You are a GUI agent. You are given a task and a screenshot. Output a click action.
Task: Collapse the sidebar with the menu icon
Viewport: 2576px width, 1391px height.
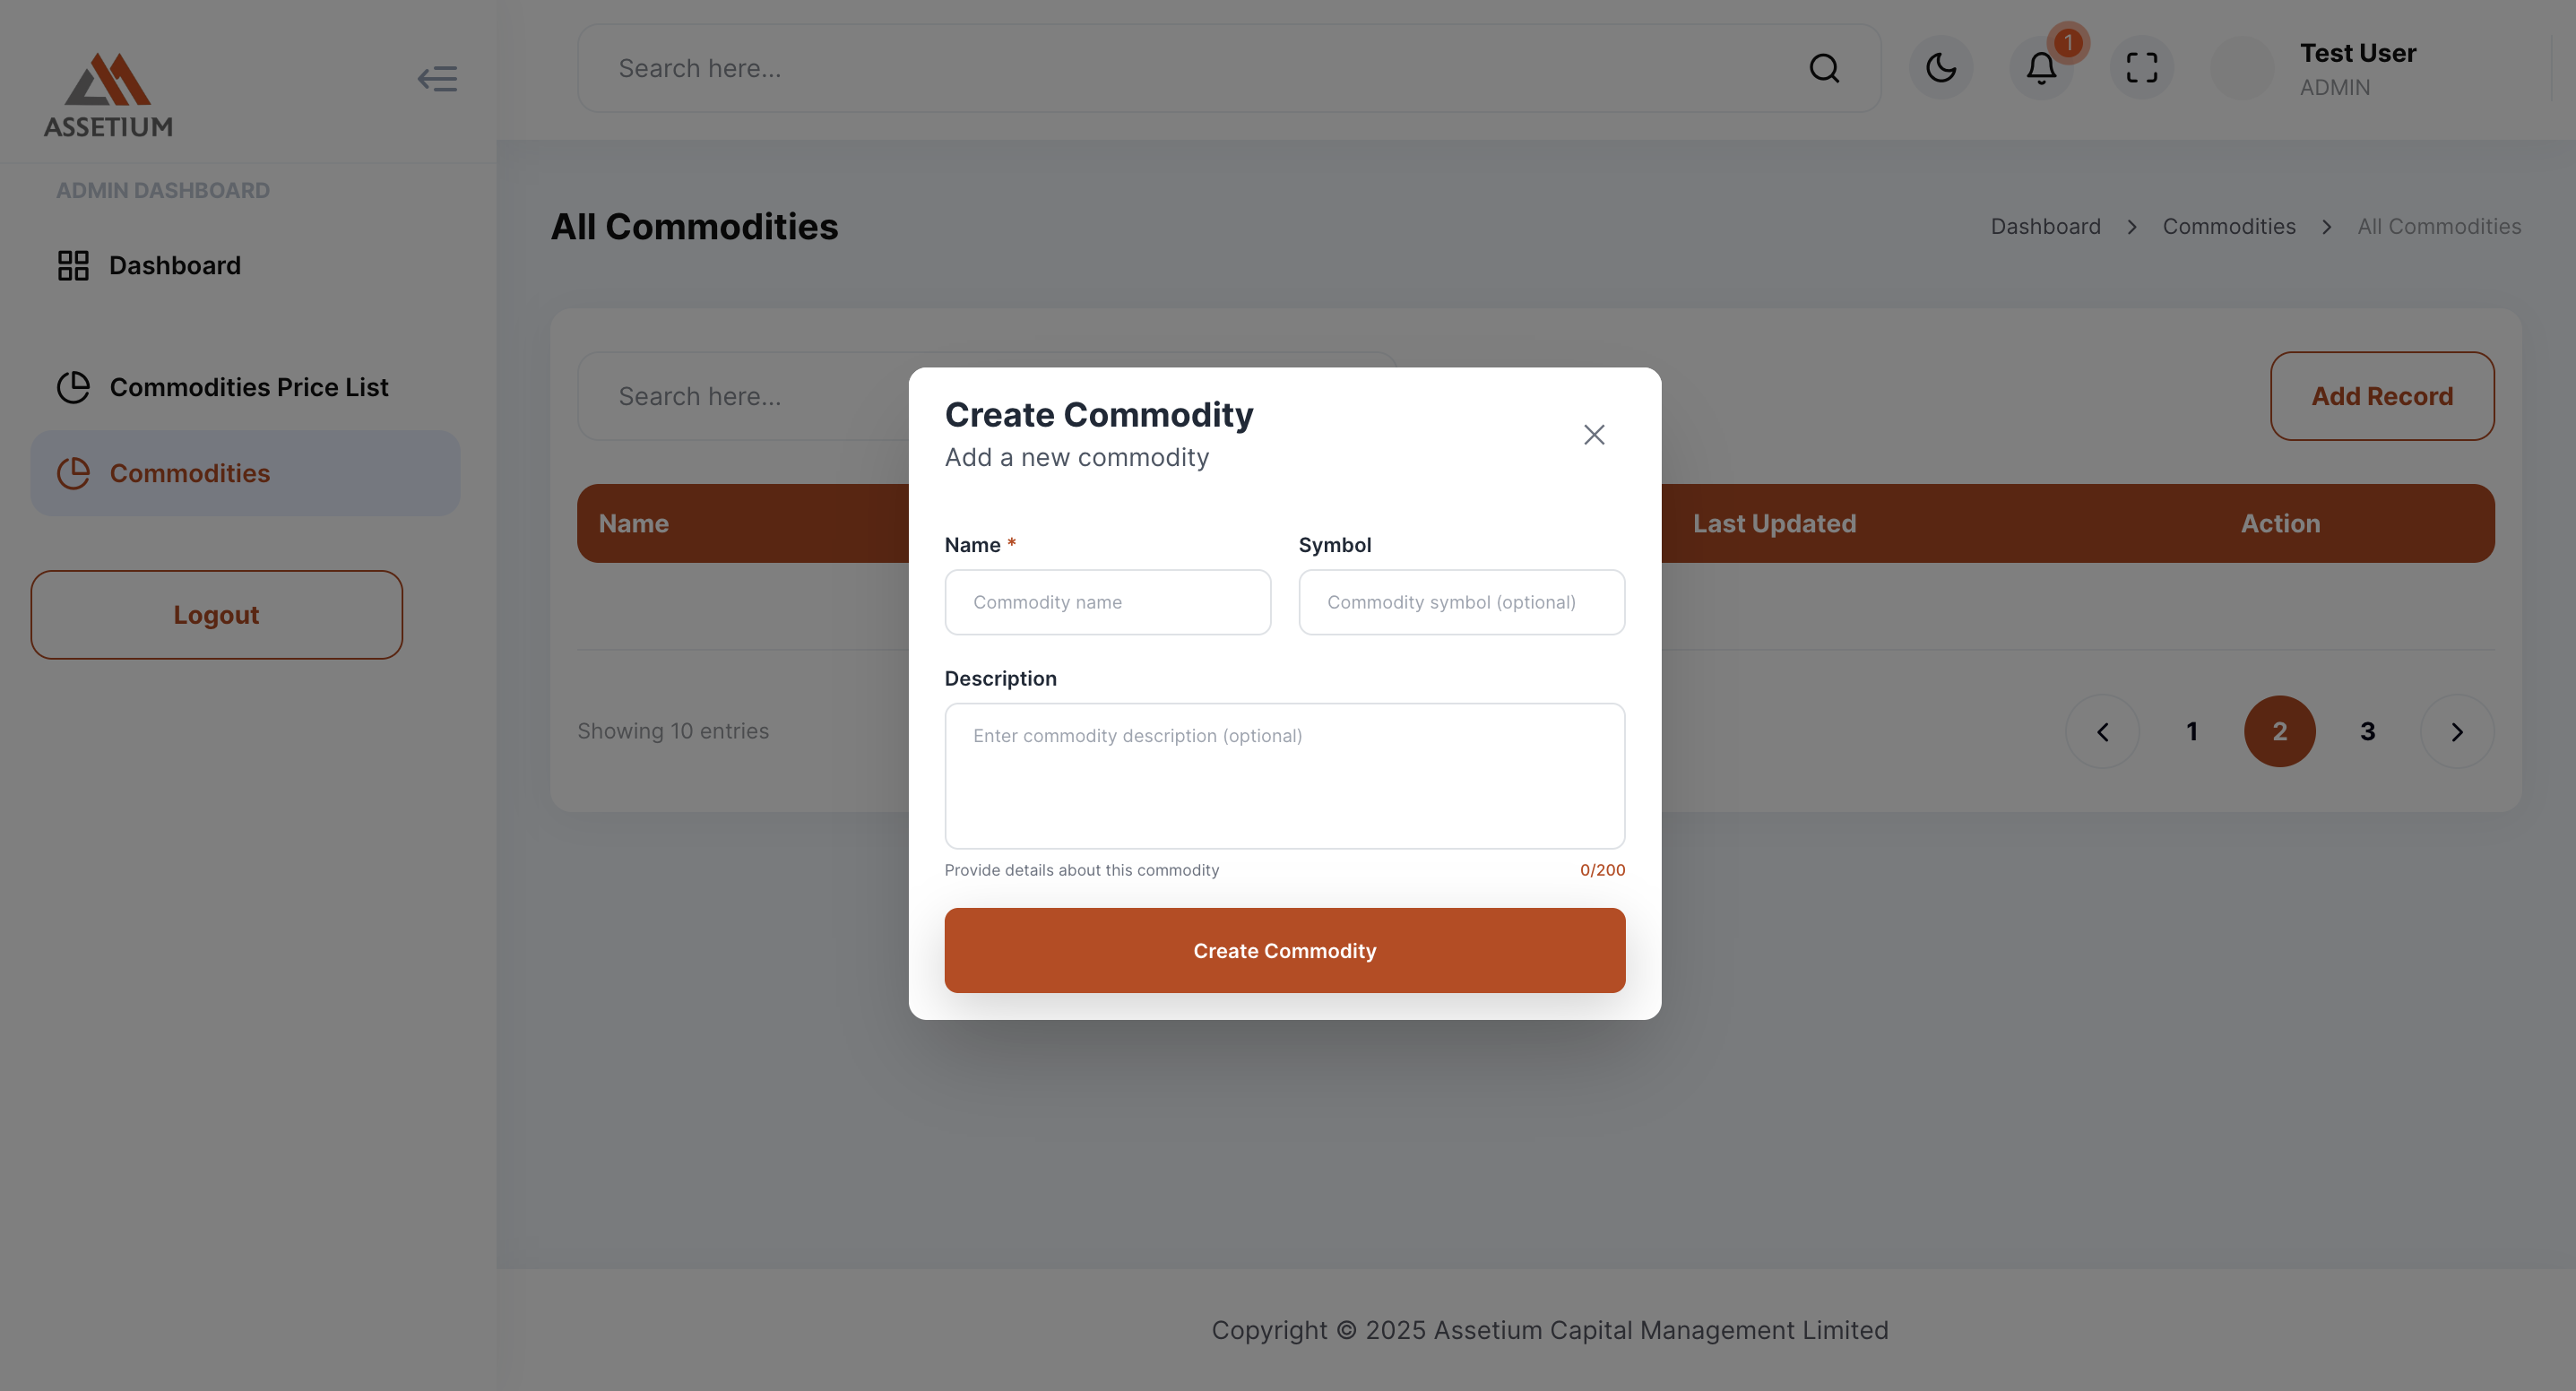tap(437, 79)
